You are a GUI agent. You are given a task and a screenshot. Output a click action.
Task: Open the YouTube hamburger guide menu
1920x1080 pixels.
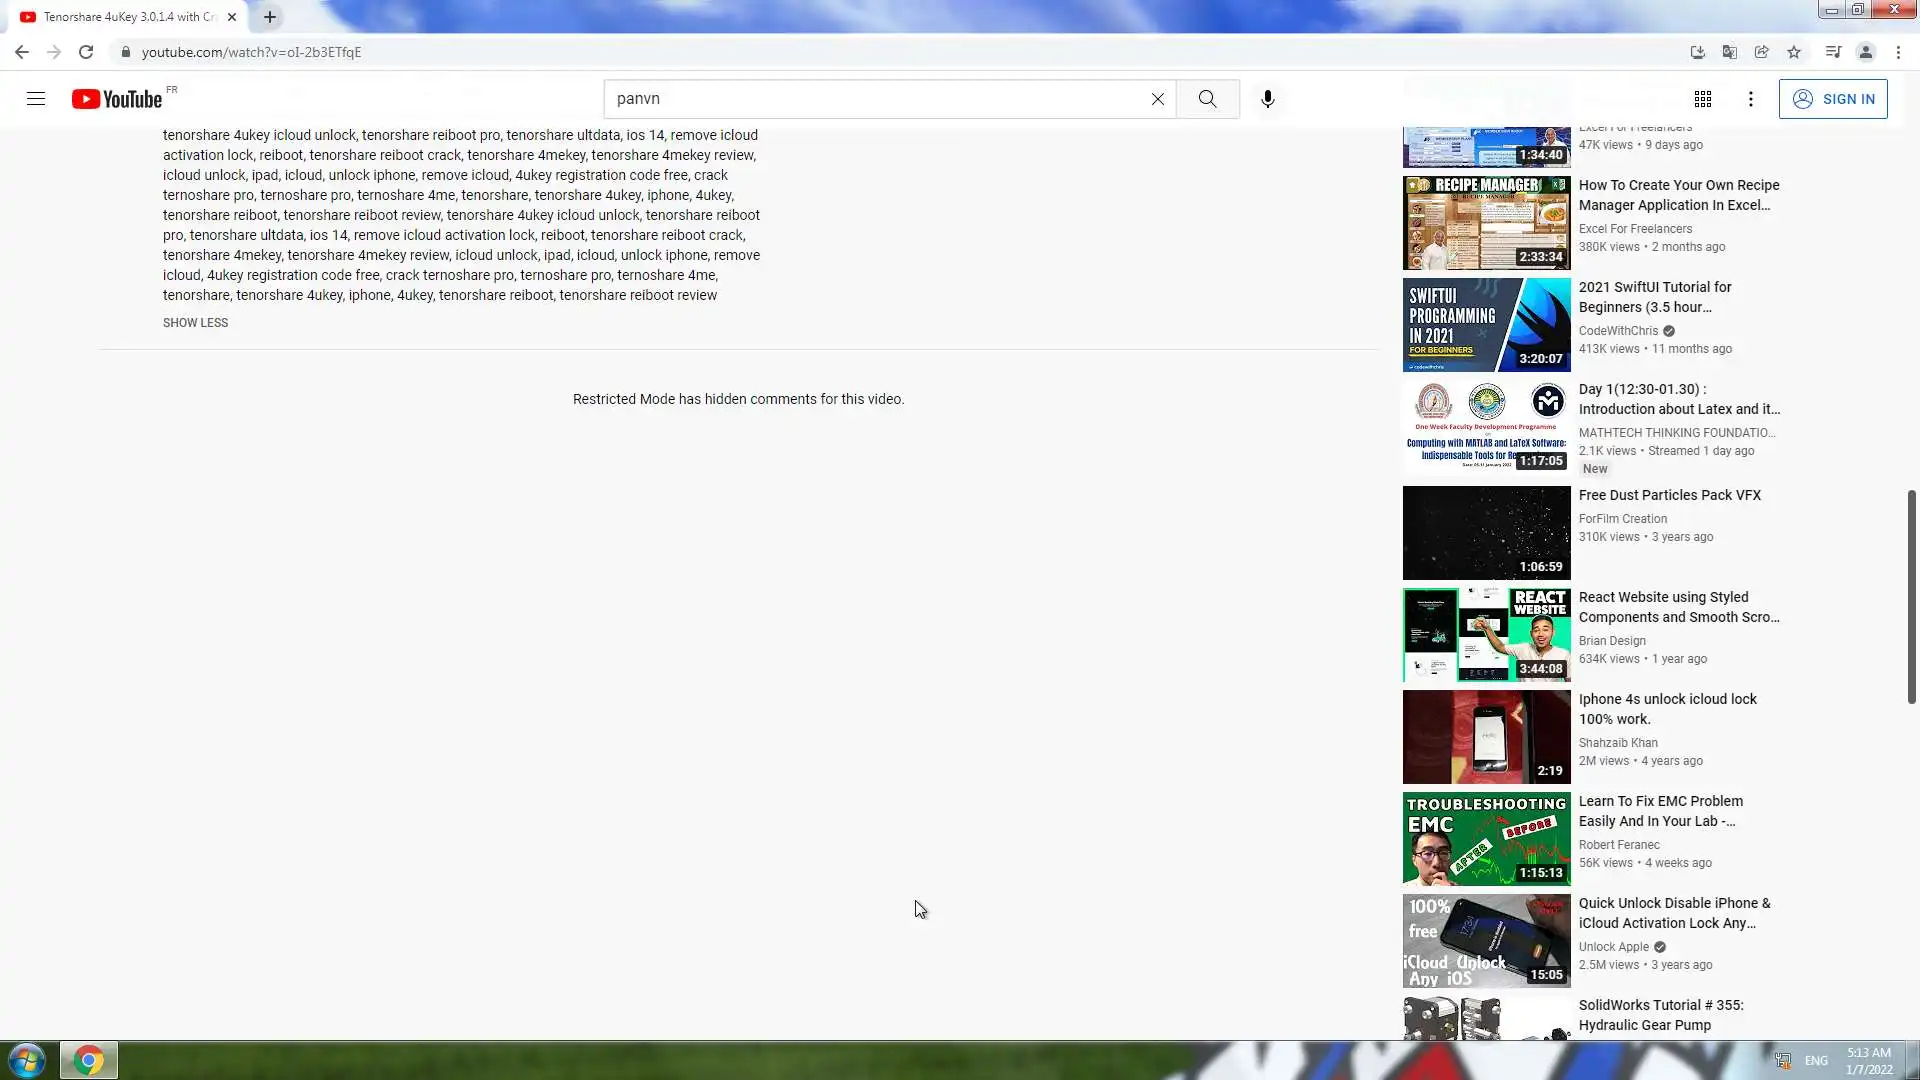tap(36, 99)
